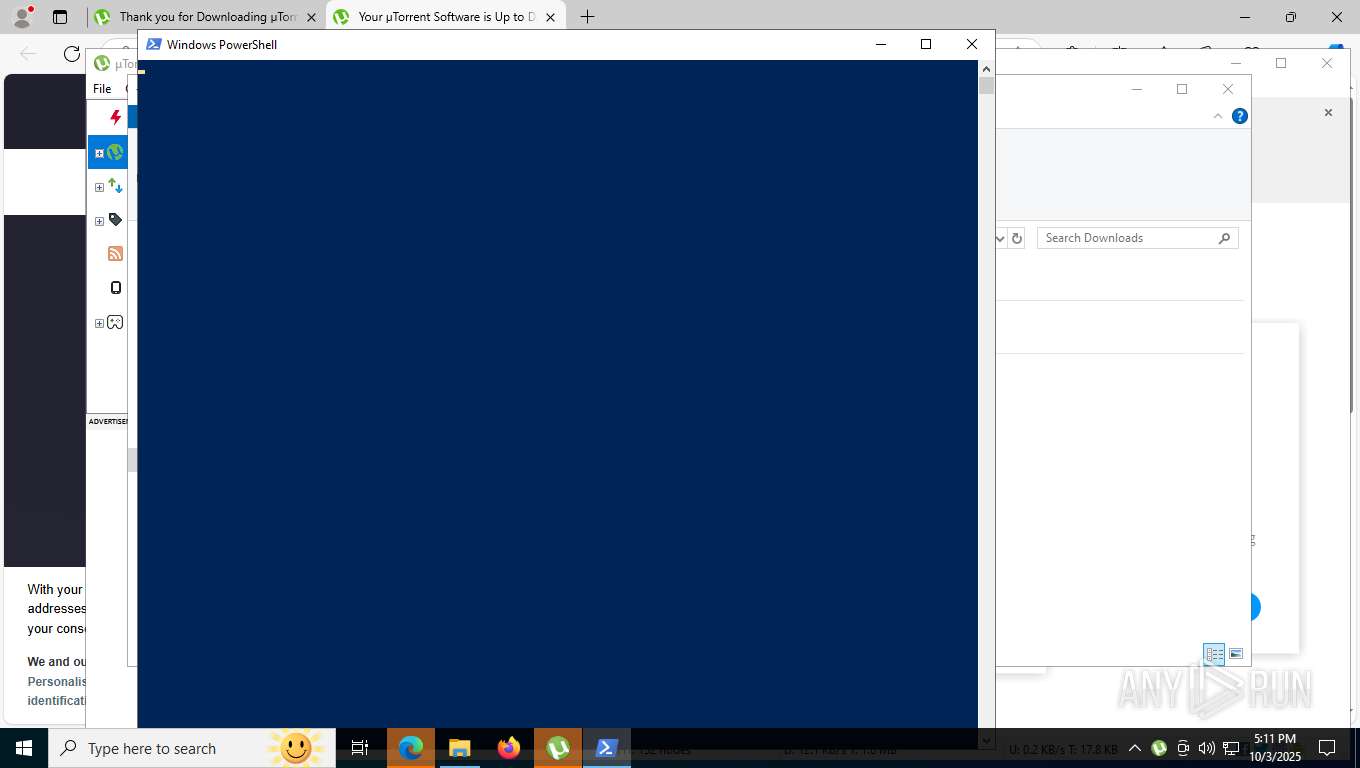This screenshot has width=1360, height=768.
Task: Open network status in system tray
Action: pos(1231,748)
